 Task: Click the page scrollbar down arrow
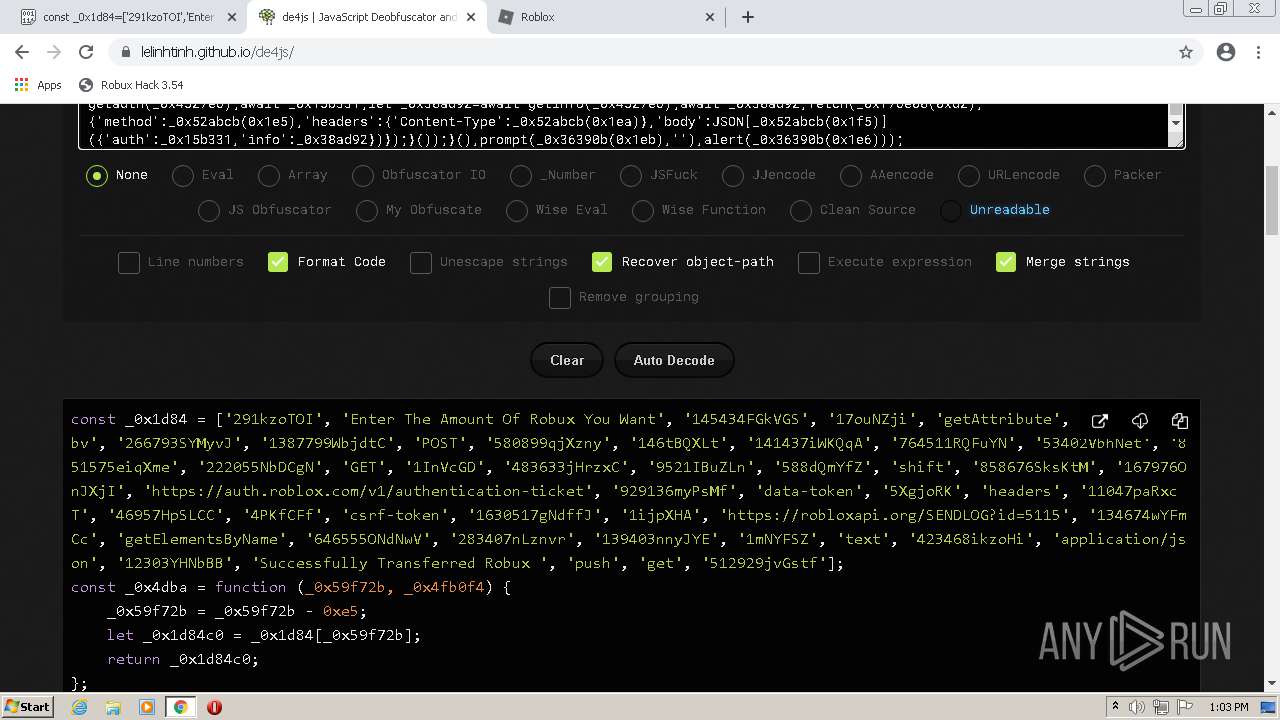pos(1271,684)
